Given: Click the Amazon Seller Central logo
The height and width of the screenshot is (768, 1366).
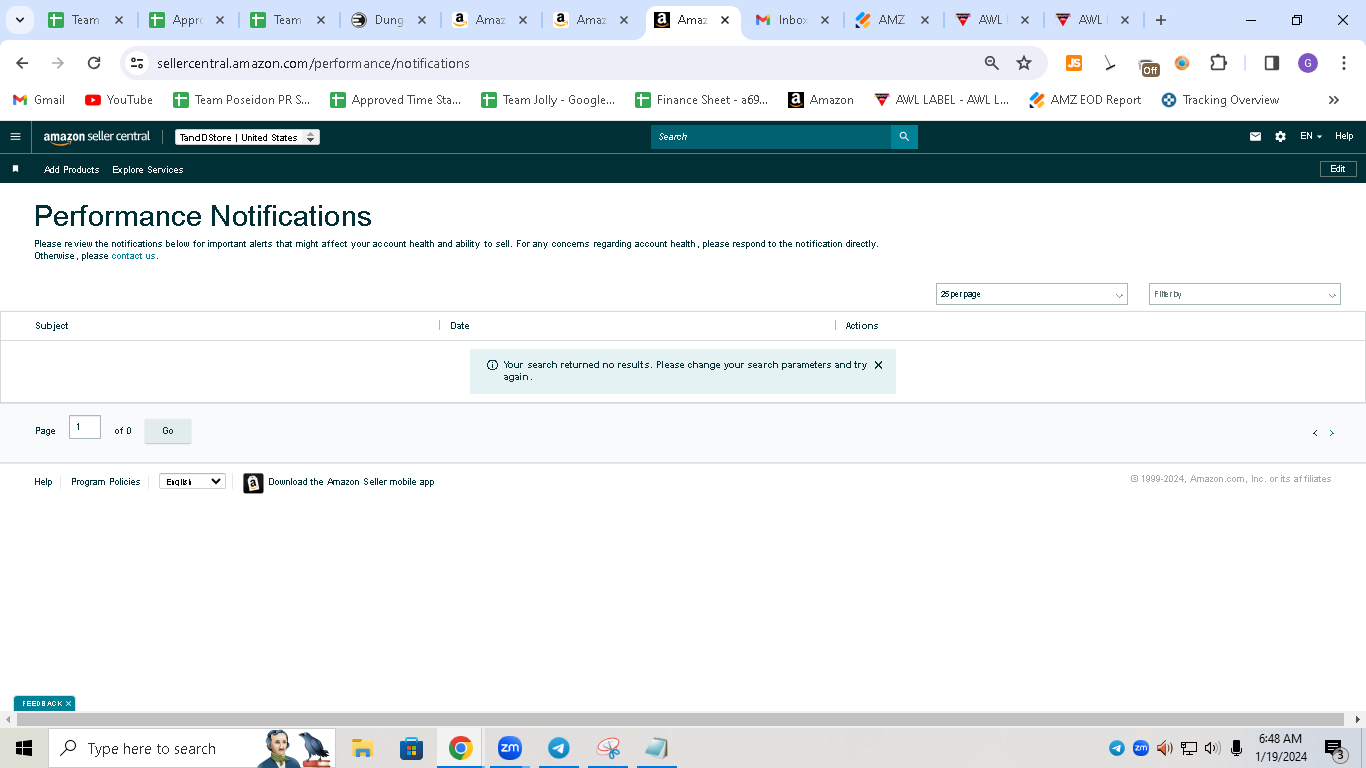Looking at the screenshot, I should [97, 137].
